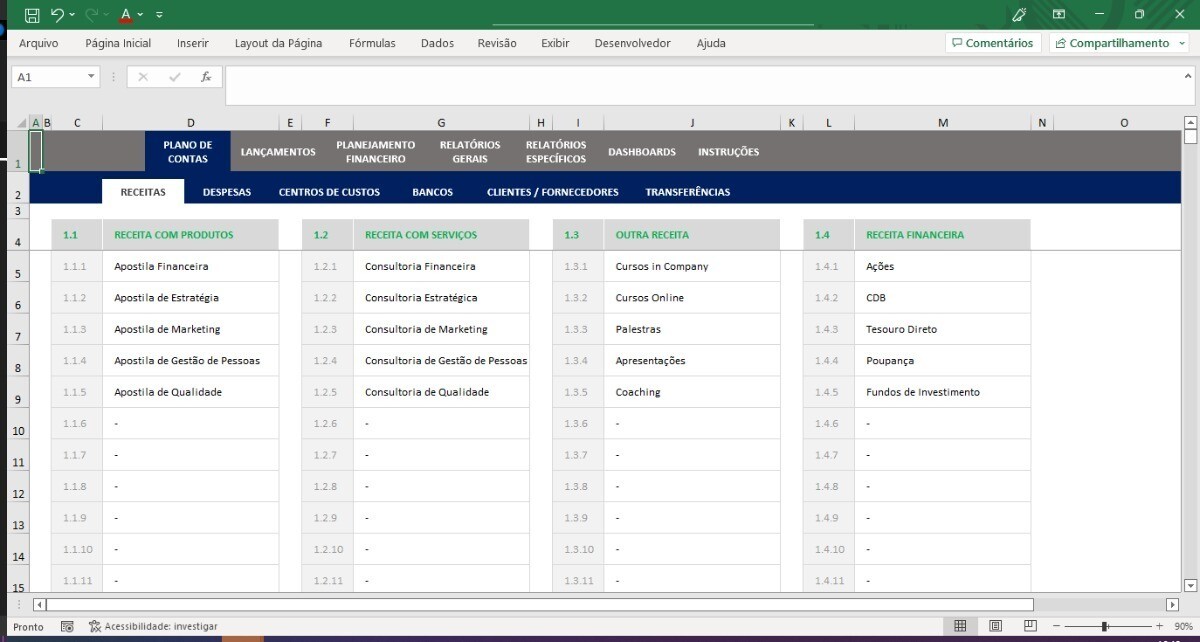This screenshot has width=1200, height=642.
Task: Go to the DESPESAS section
Action: coord(227,192)
